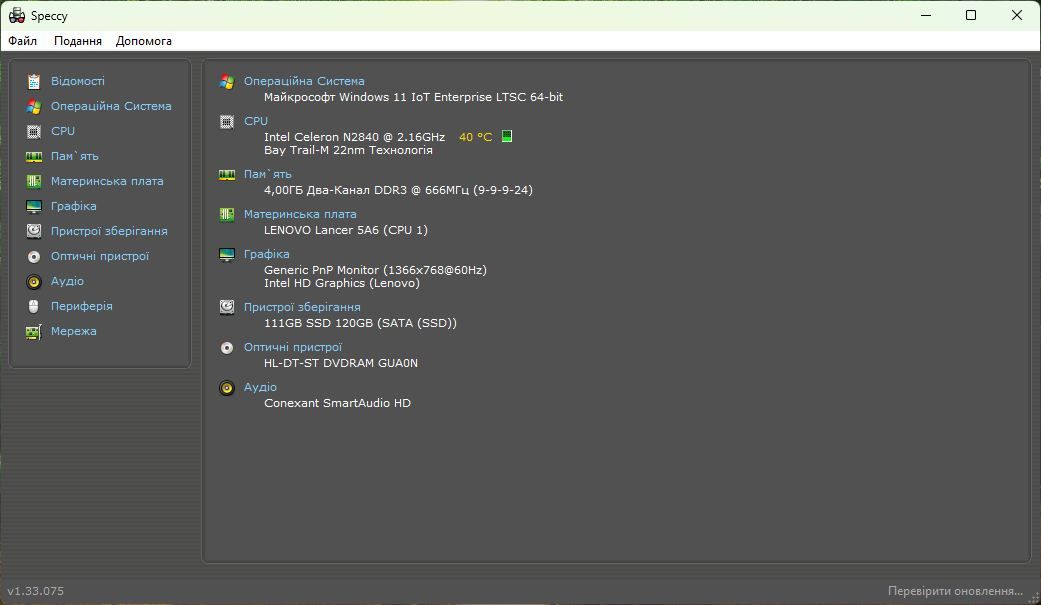Click the v1.33.075 version label
1041x605 pixels.
tap(36, 591)
